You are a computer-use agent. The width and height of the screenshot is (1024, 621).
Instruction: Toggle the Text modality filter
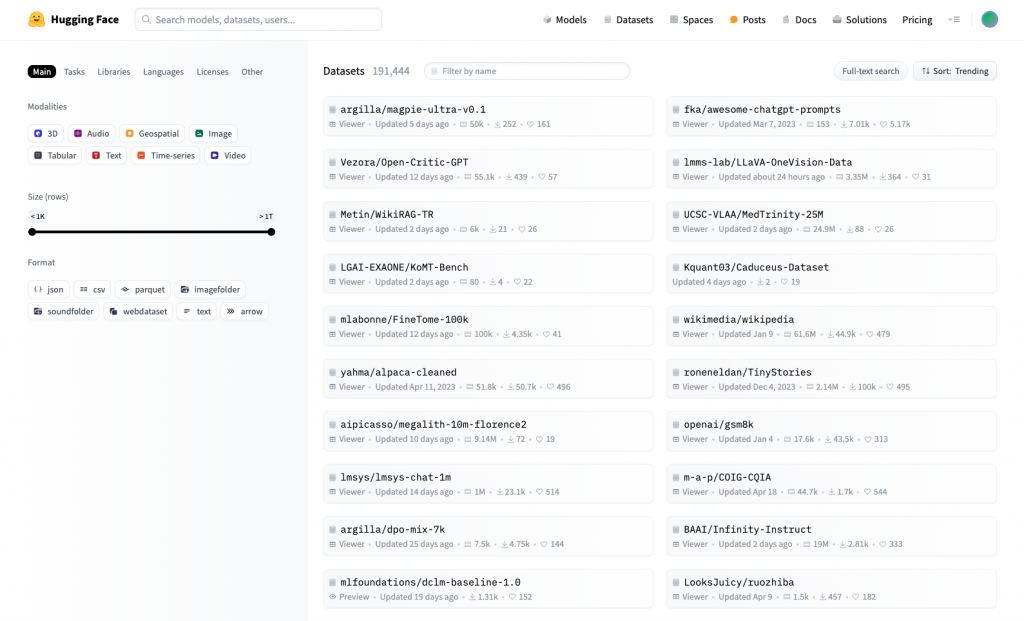point(106,155)
